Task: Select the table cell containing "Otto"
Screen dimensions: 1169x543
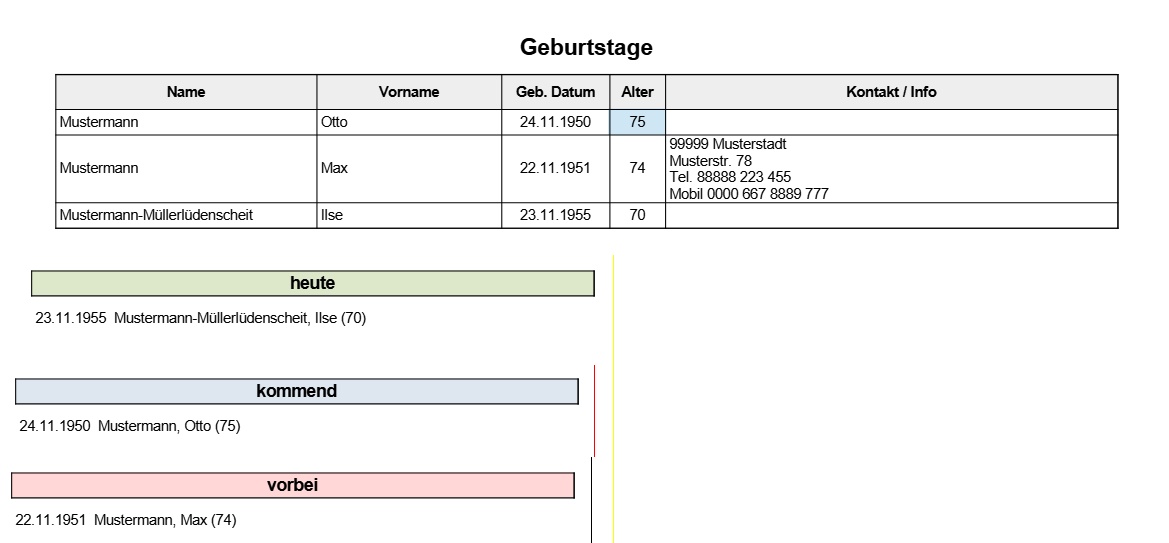Action: click(x=409, y=123)
